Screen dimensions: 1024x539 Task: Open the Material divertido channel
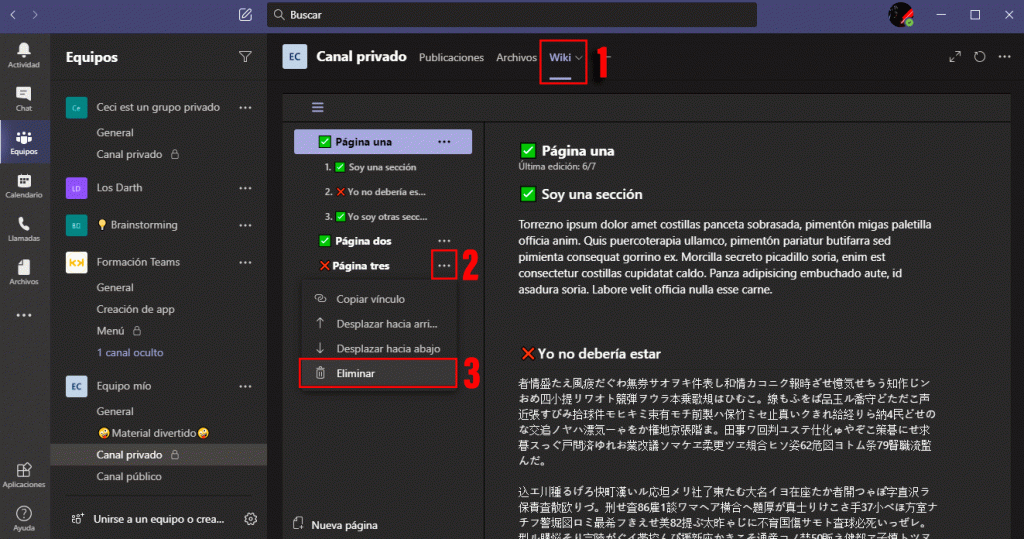153,433
